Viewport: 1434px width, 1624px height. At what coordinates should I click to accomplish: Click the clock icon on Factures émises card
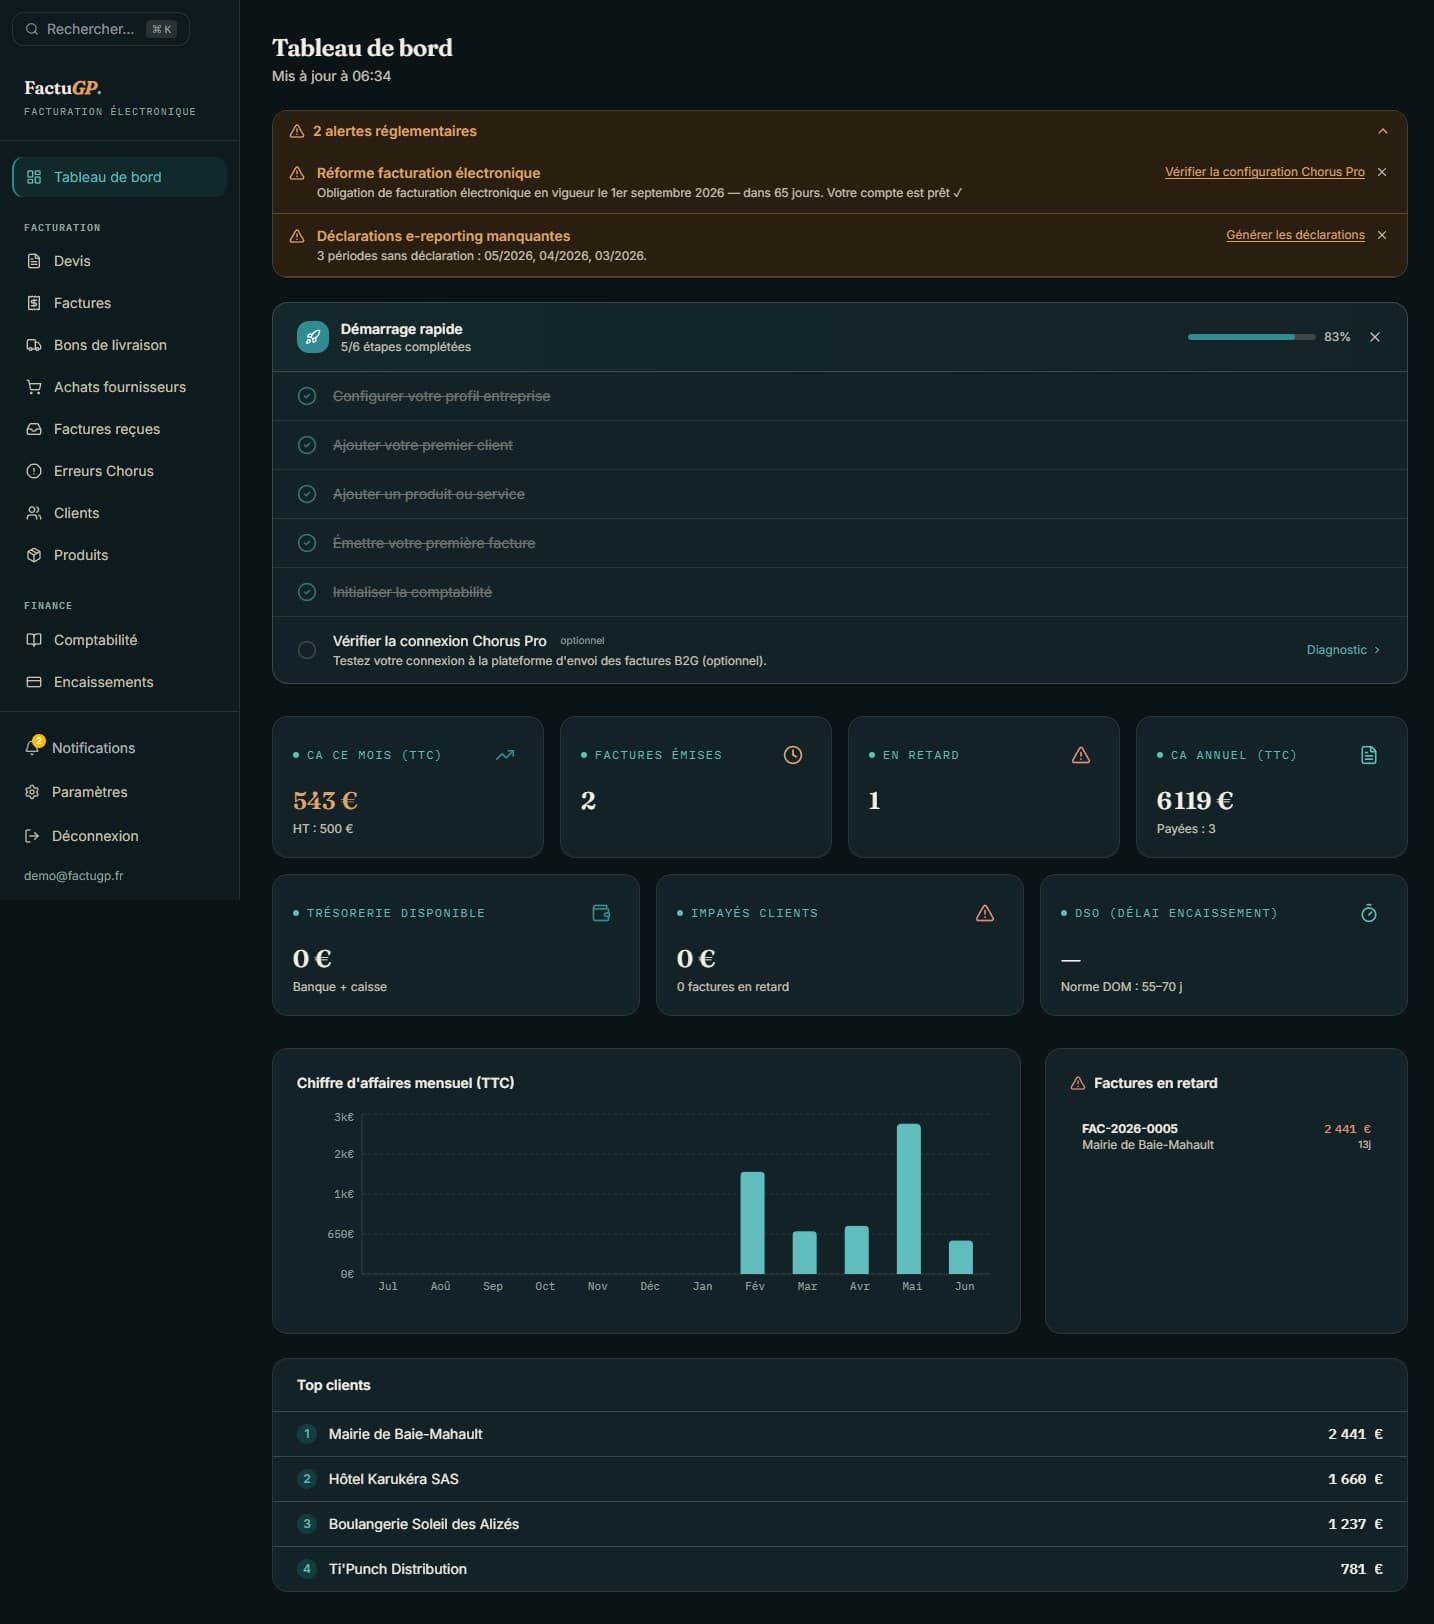793,755
